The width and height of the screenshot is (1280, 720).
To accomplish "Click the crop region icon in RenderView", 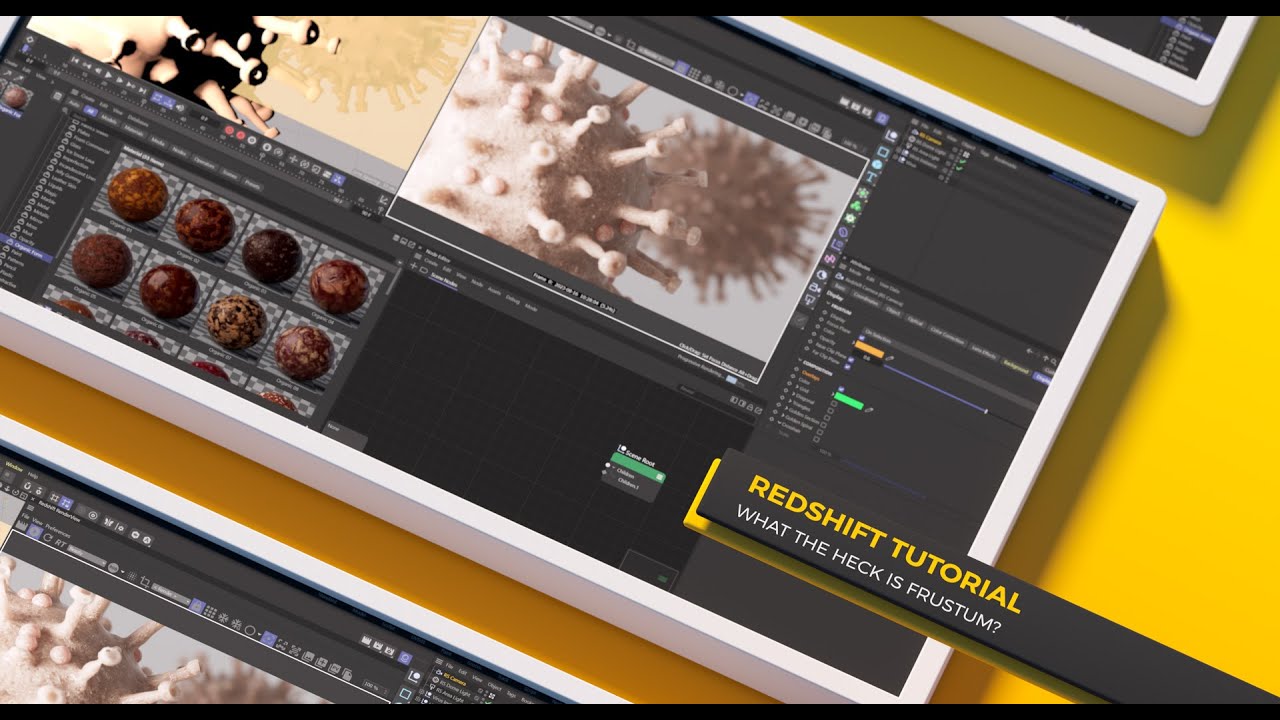I will pos(144,582).
